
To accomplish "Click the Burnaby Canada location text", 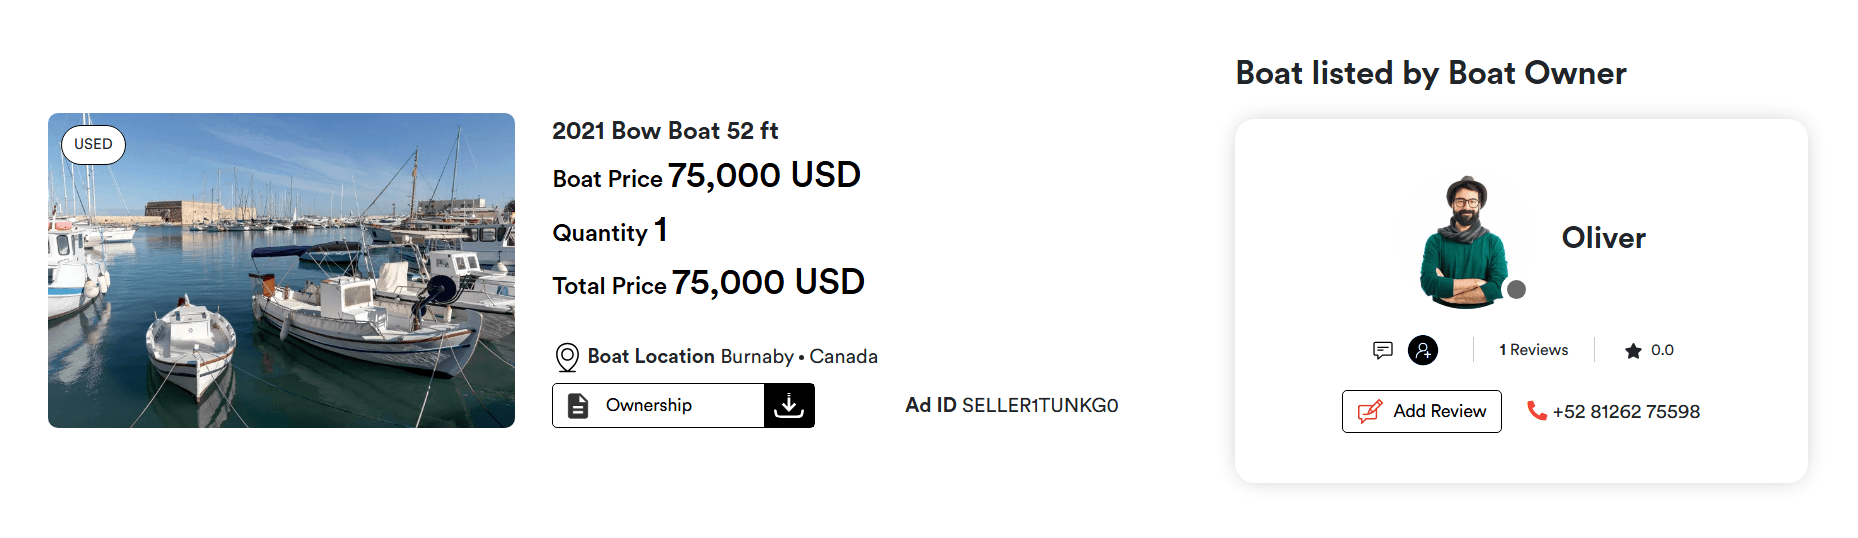I will [798, 357].
